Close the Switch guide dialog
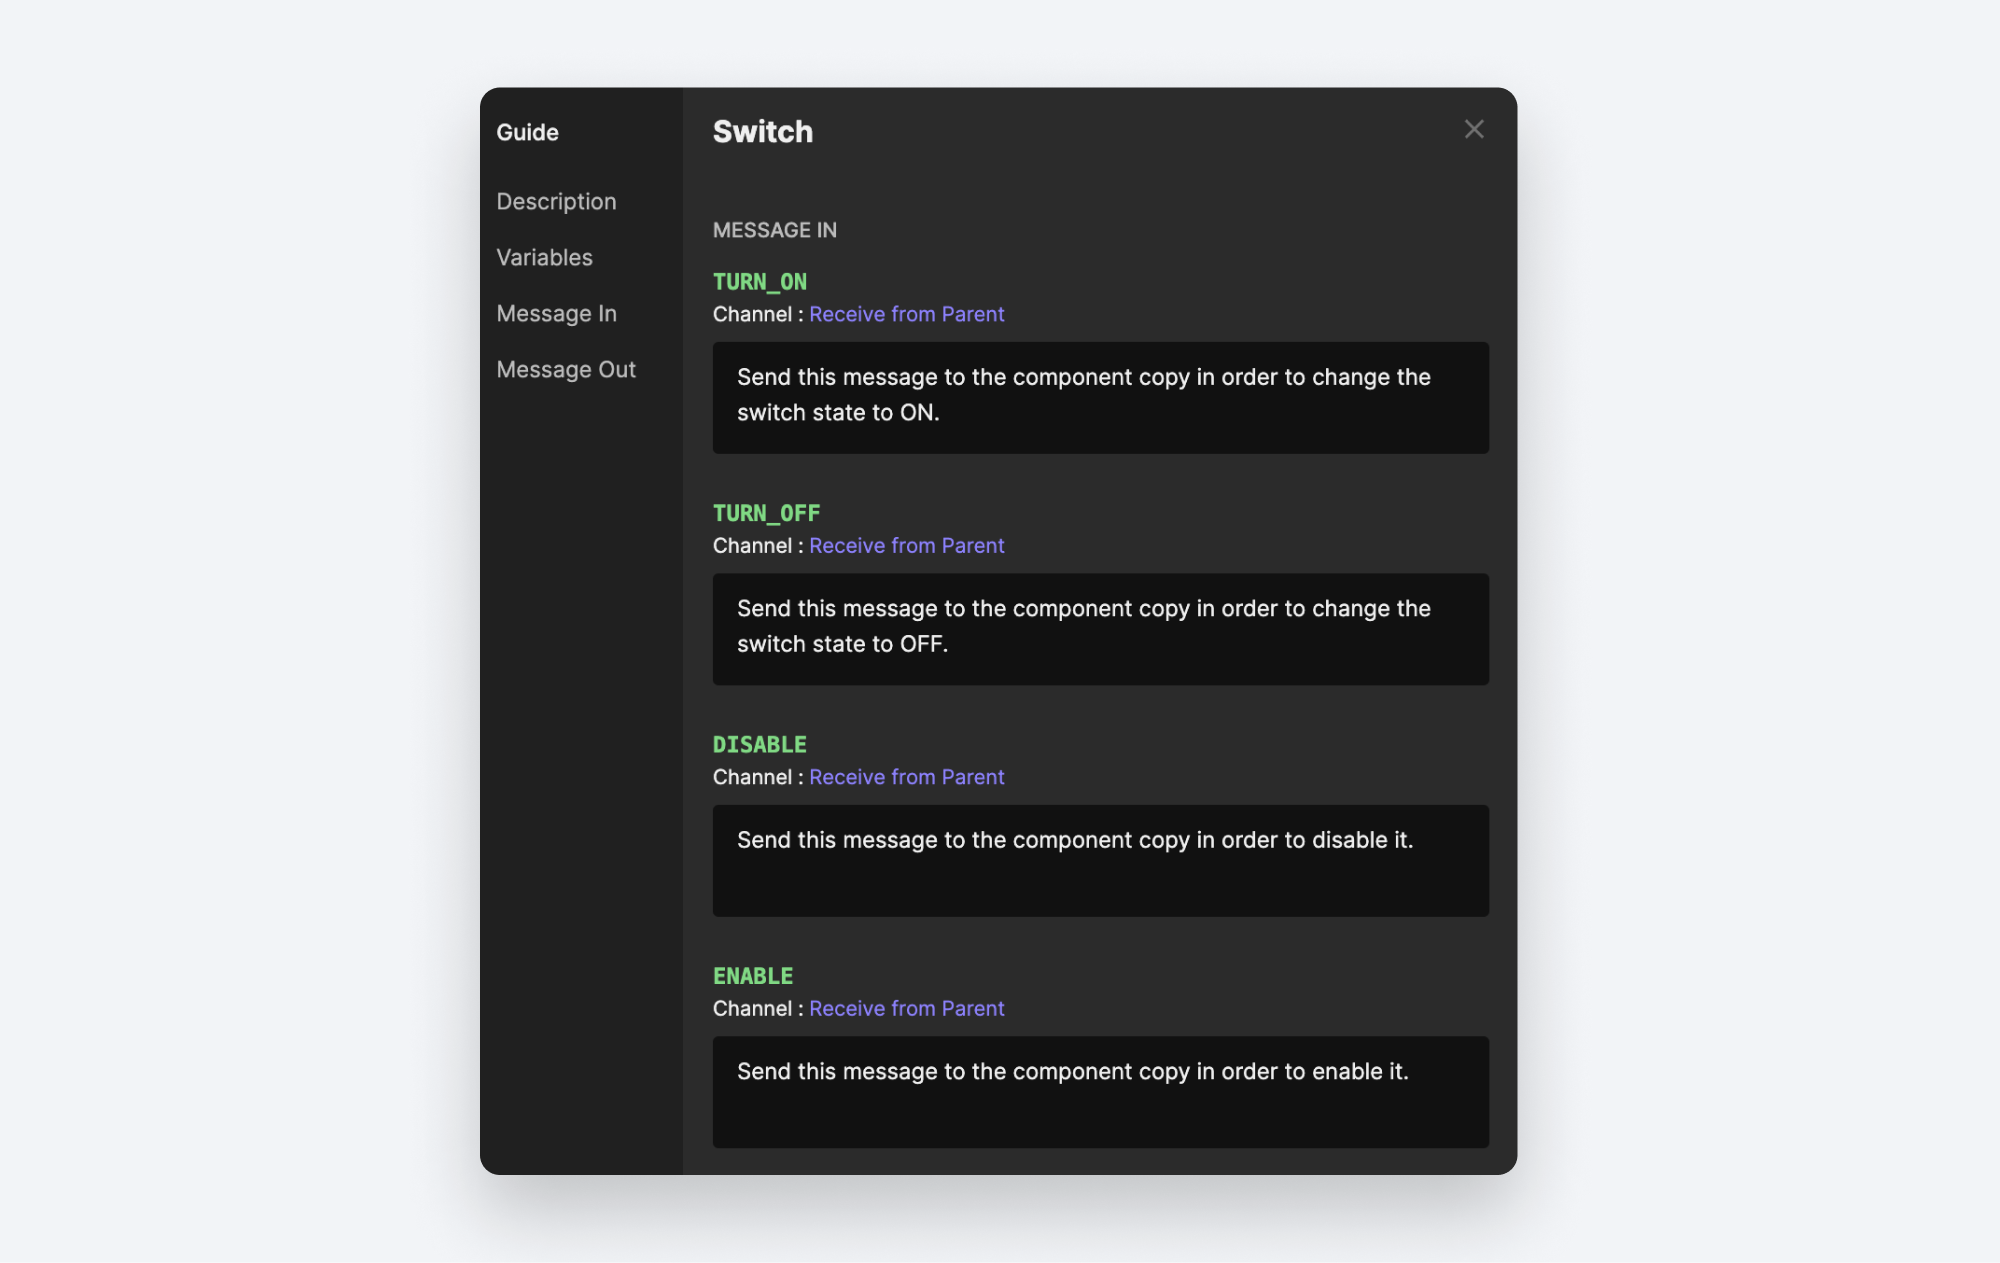Screen dimensions: 2000x1263 pos(1475,128)
